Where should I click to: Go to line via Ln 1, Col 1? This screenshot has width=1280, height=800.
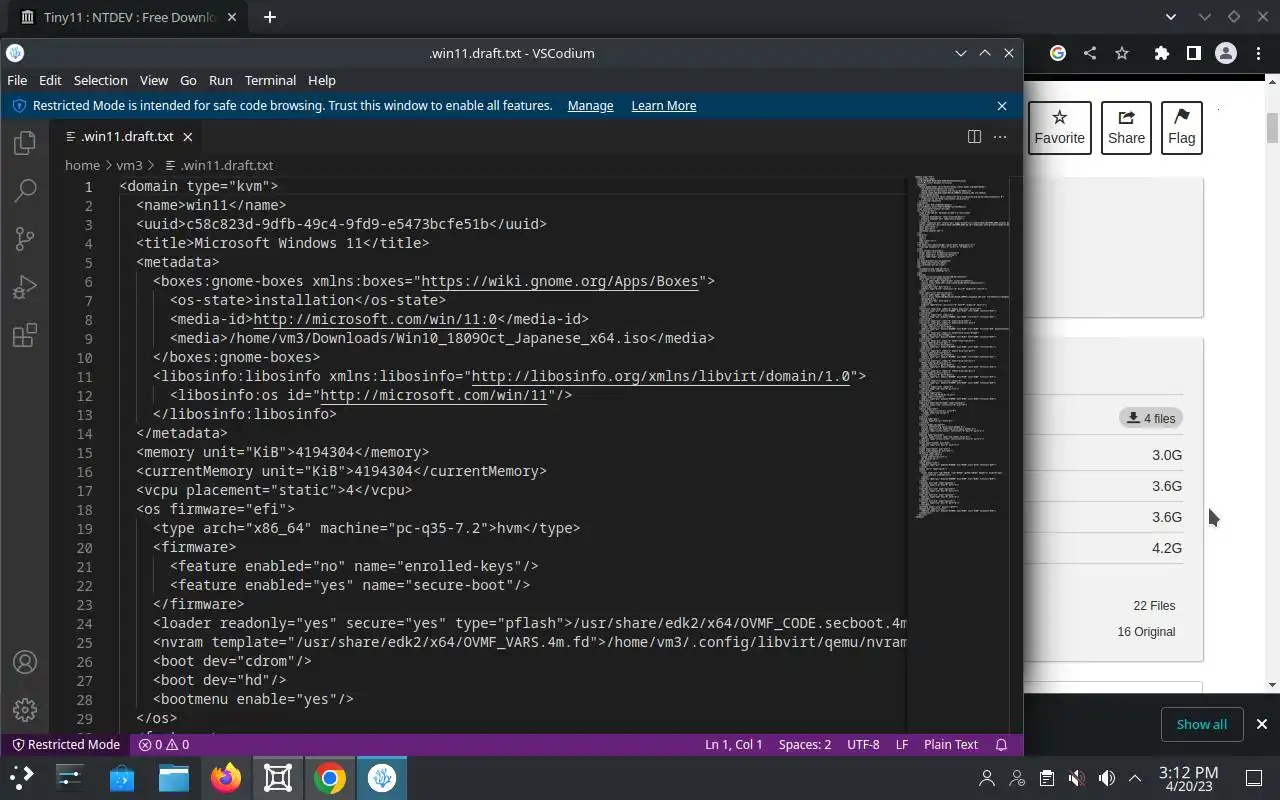(x=733, y=745)
